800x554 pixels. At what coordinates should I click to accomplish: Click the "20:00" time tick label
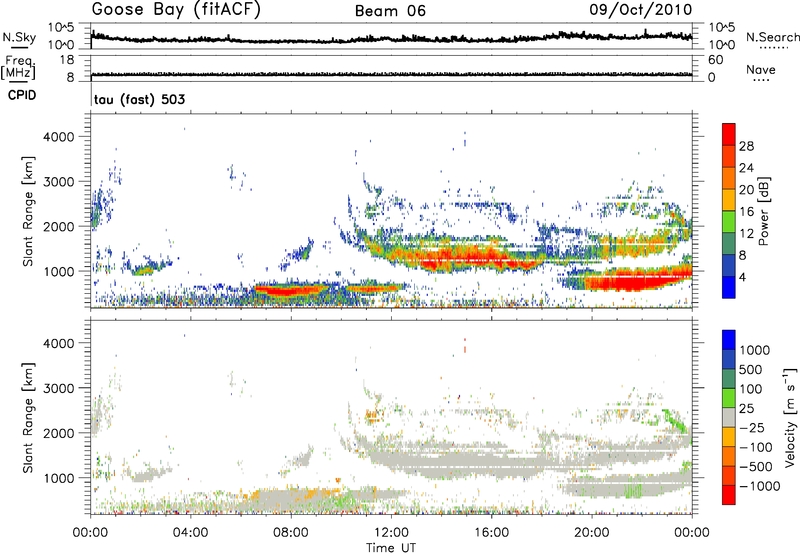click(591, 533)
